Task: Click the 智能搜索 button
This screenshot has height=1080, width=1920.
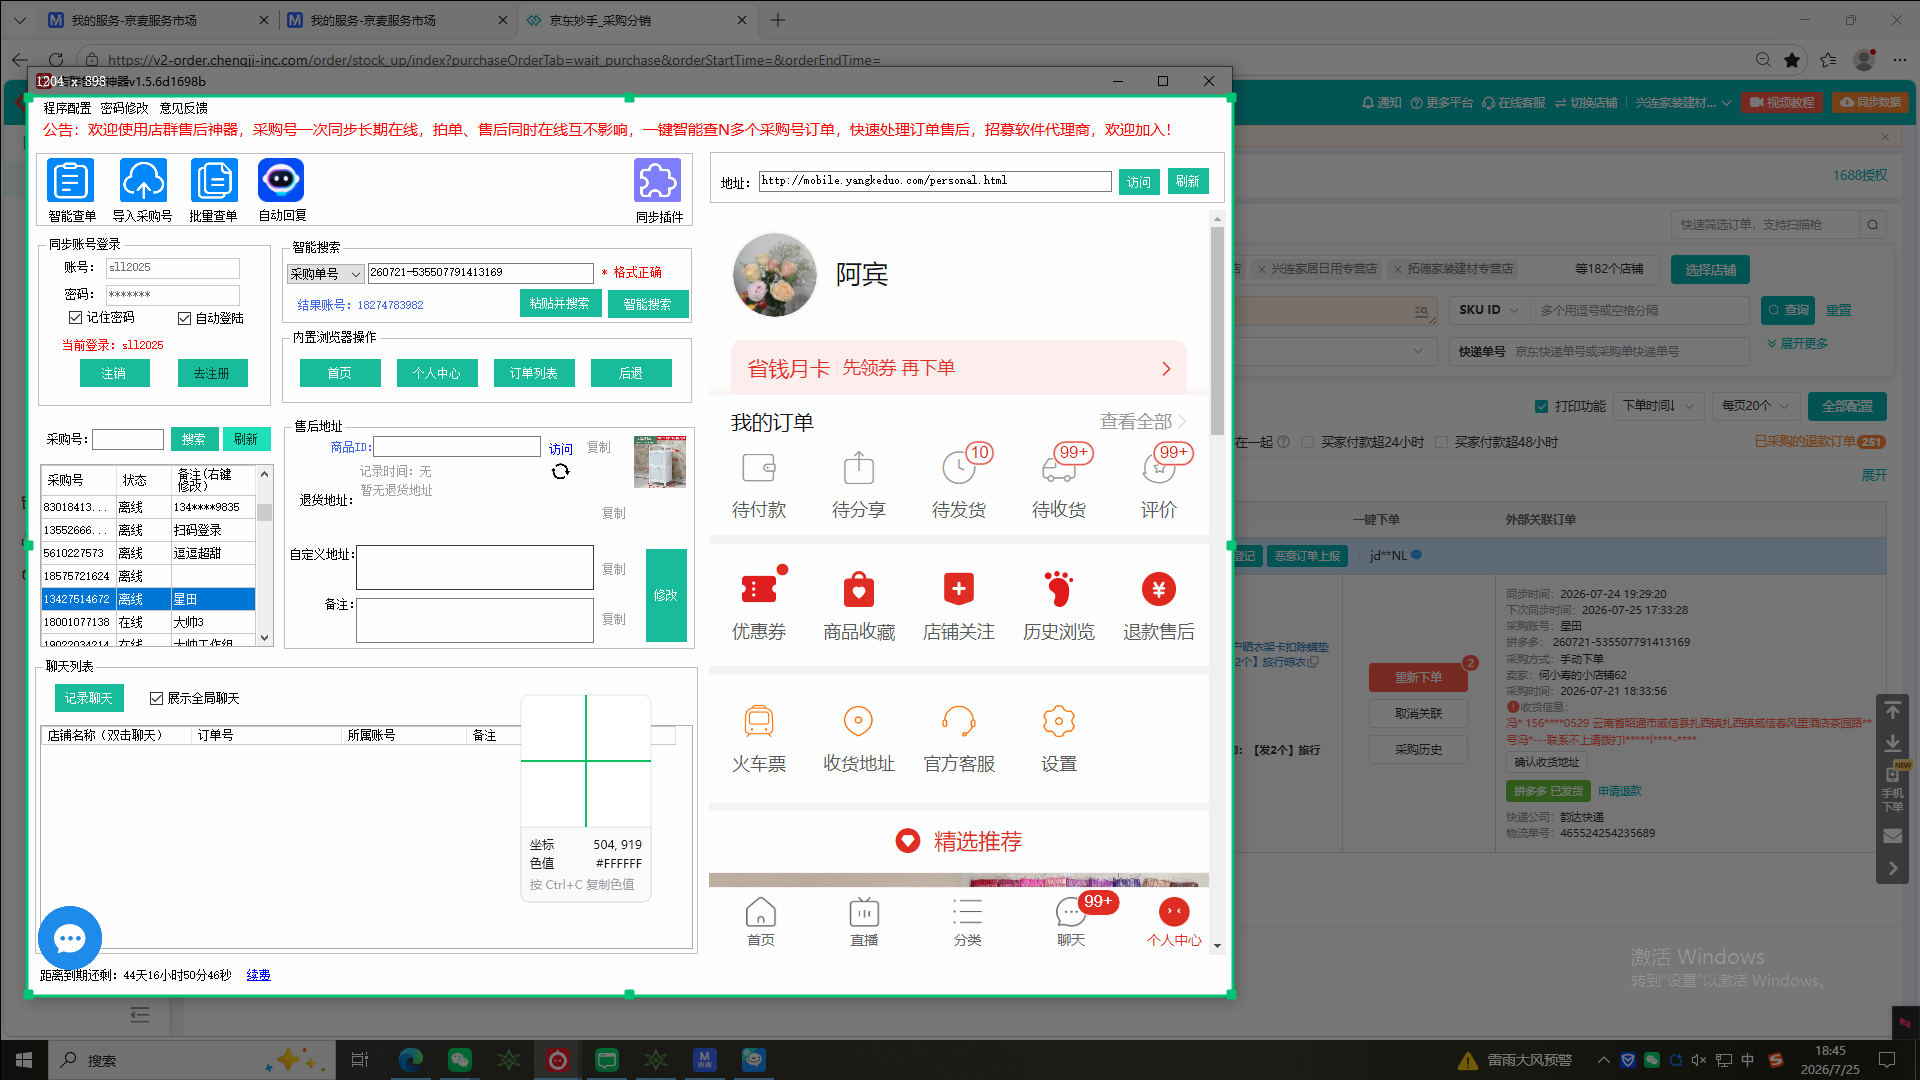Action: tap(648, 303)
